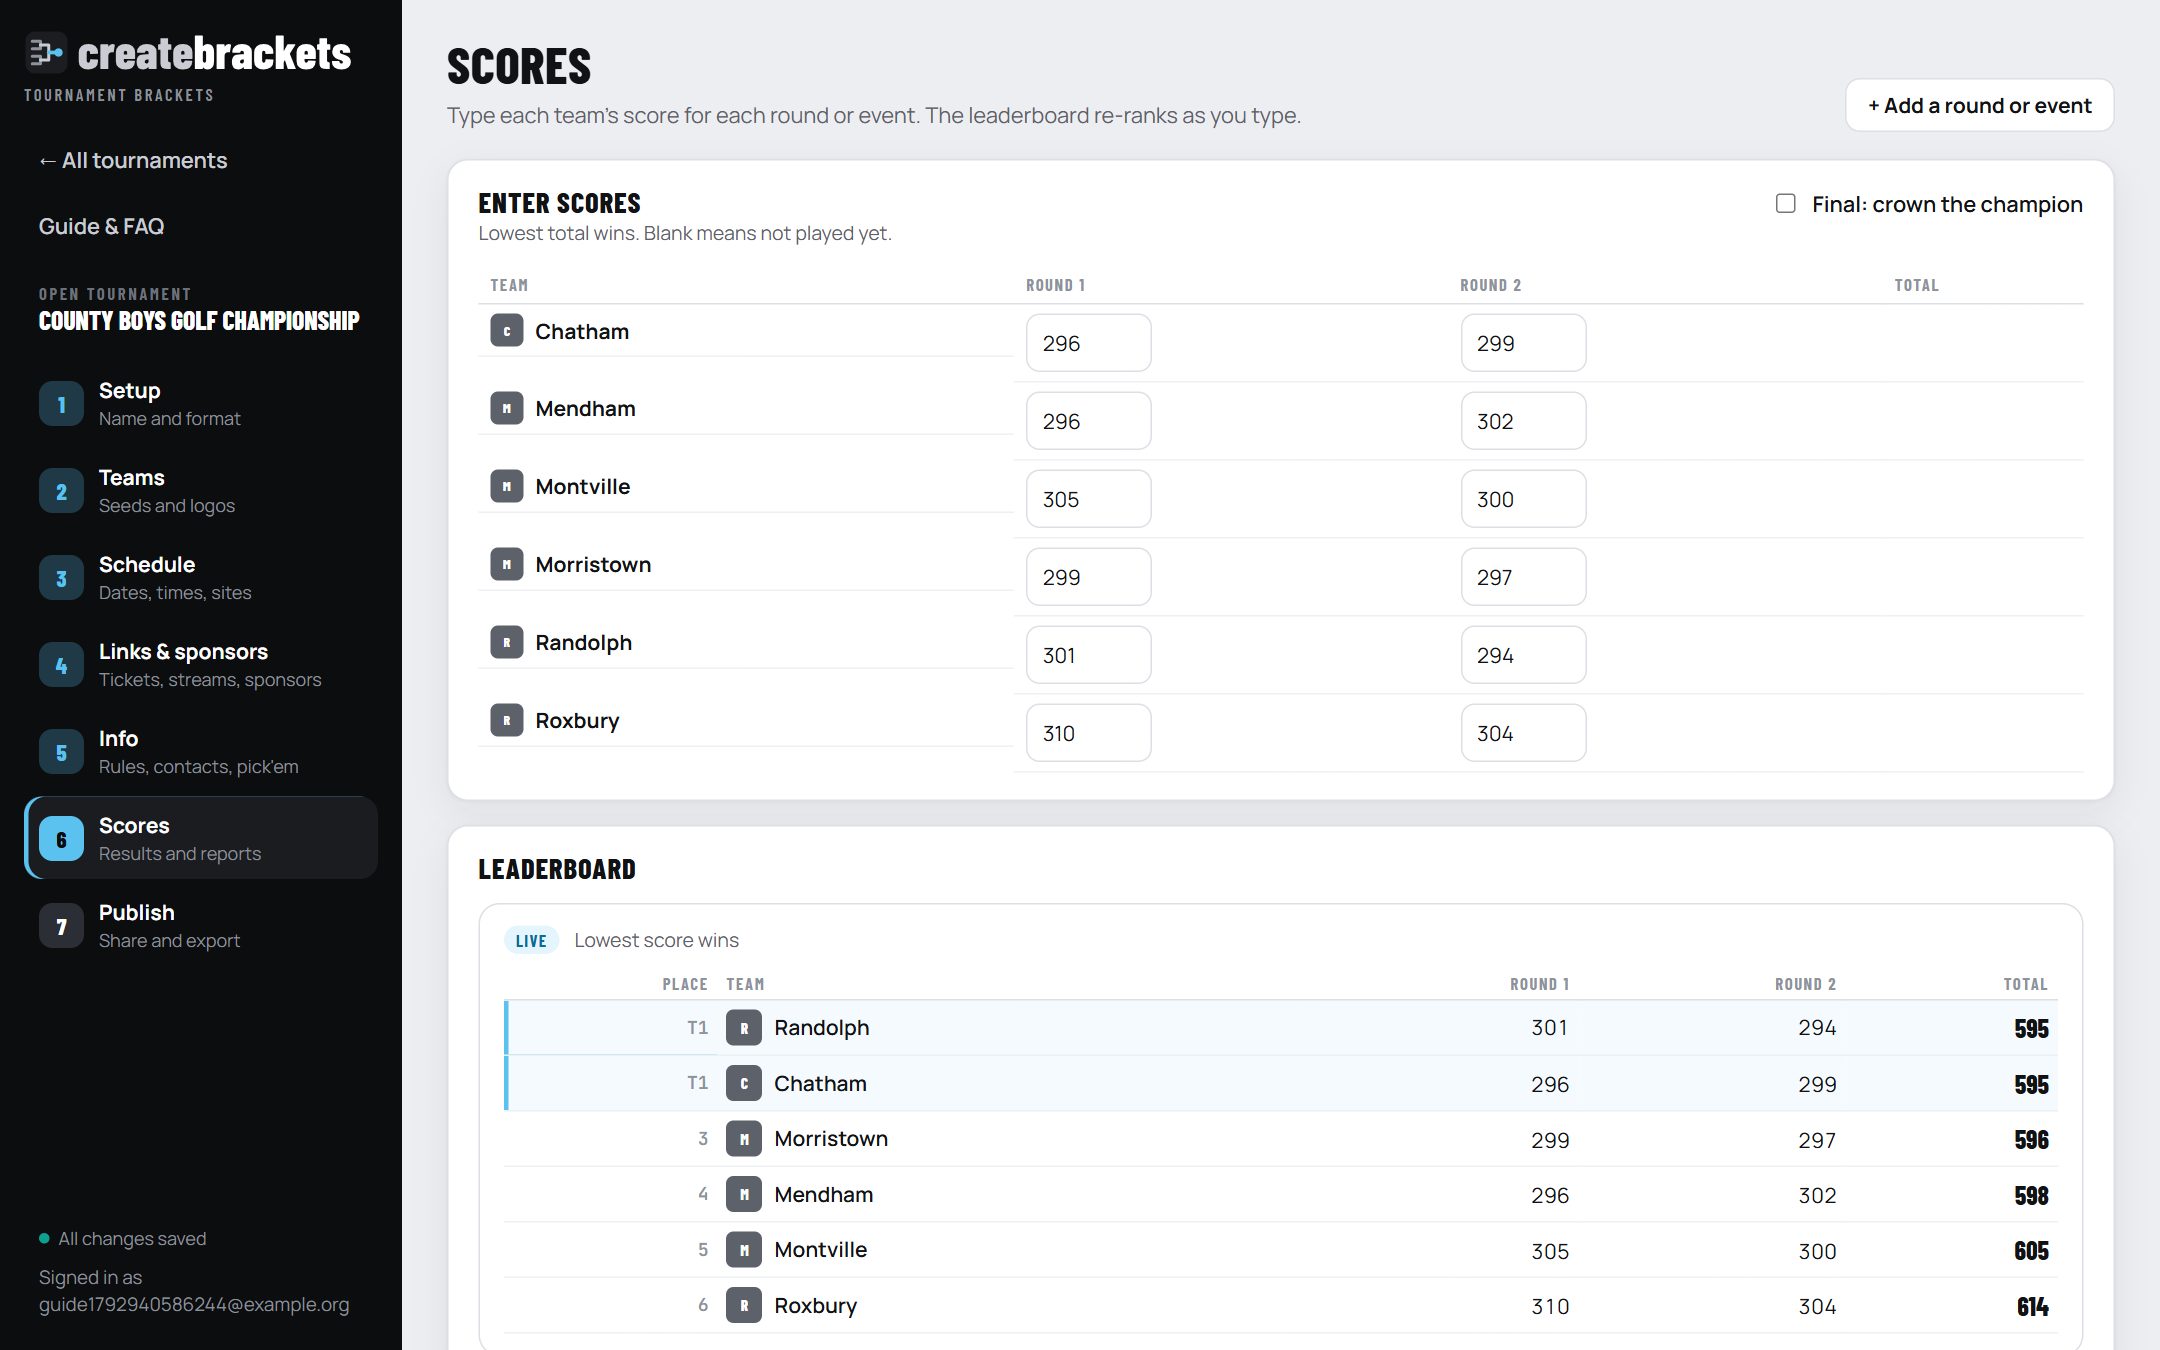The width and height of the screenshot is (2160, 1350).
Task: Click Montville's total 605 in leaderboard
Action: click(x=2031, y=1251)
